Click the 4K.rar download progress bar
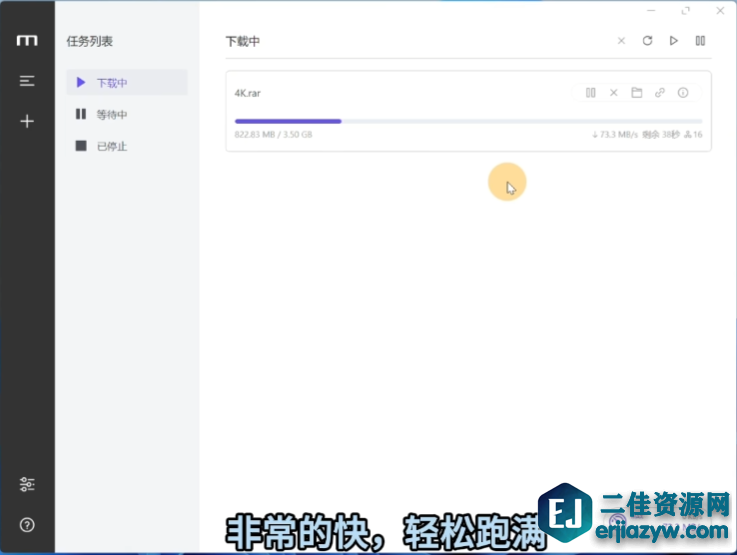The width and height of the screenshot is (737, 555). 468,121
